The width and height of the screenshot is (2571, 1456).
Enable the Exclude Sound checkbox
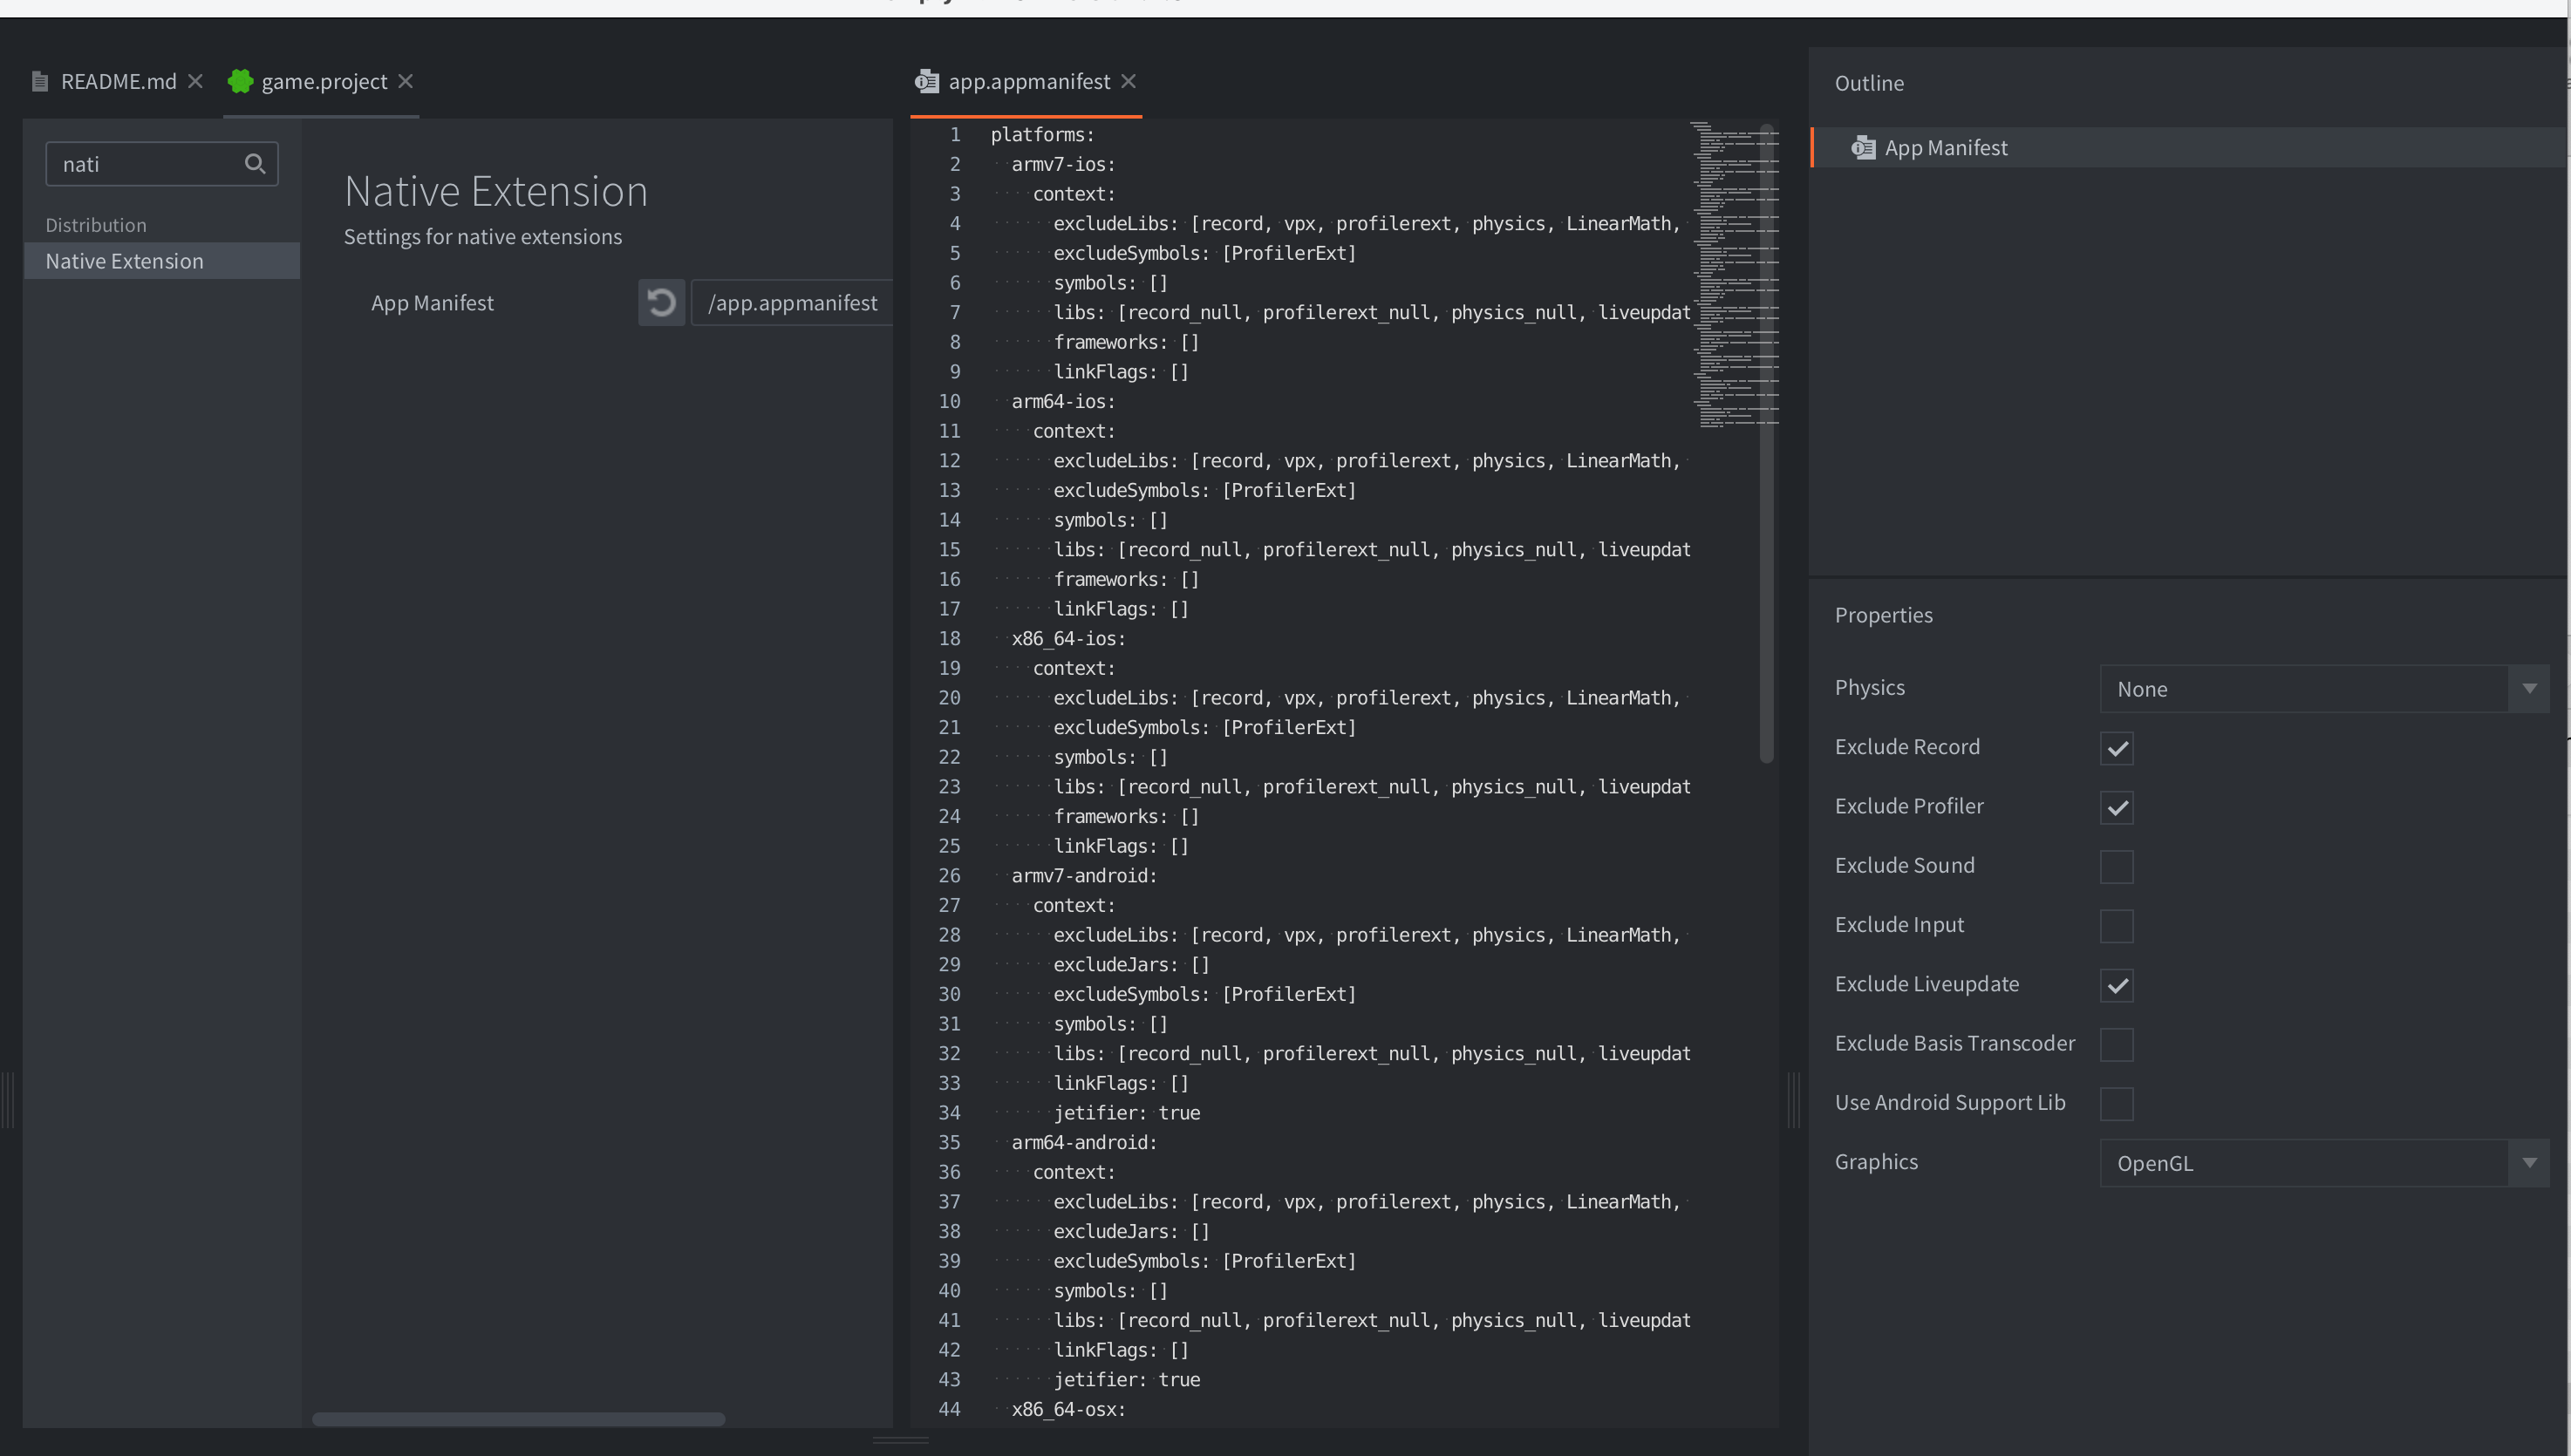pos(2116,866)
